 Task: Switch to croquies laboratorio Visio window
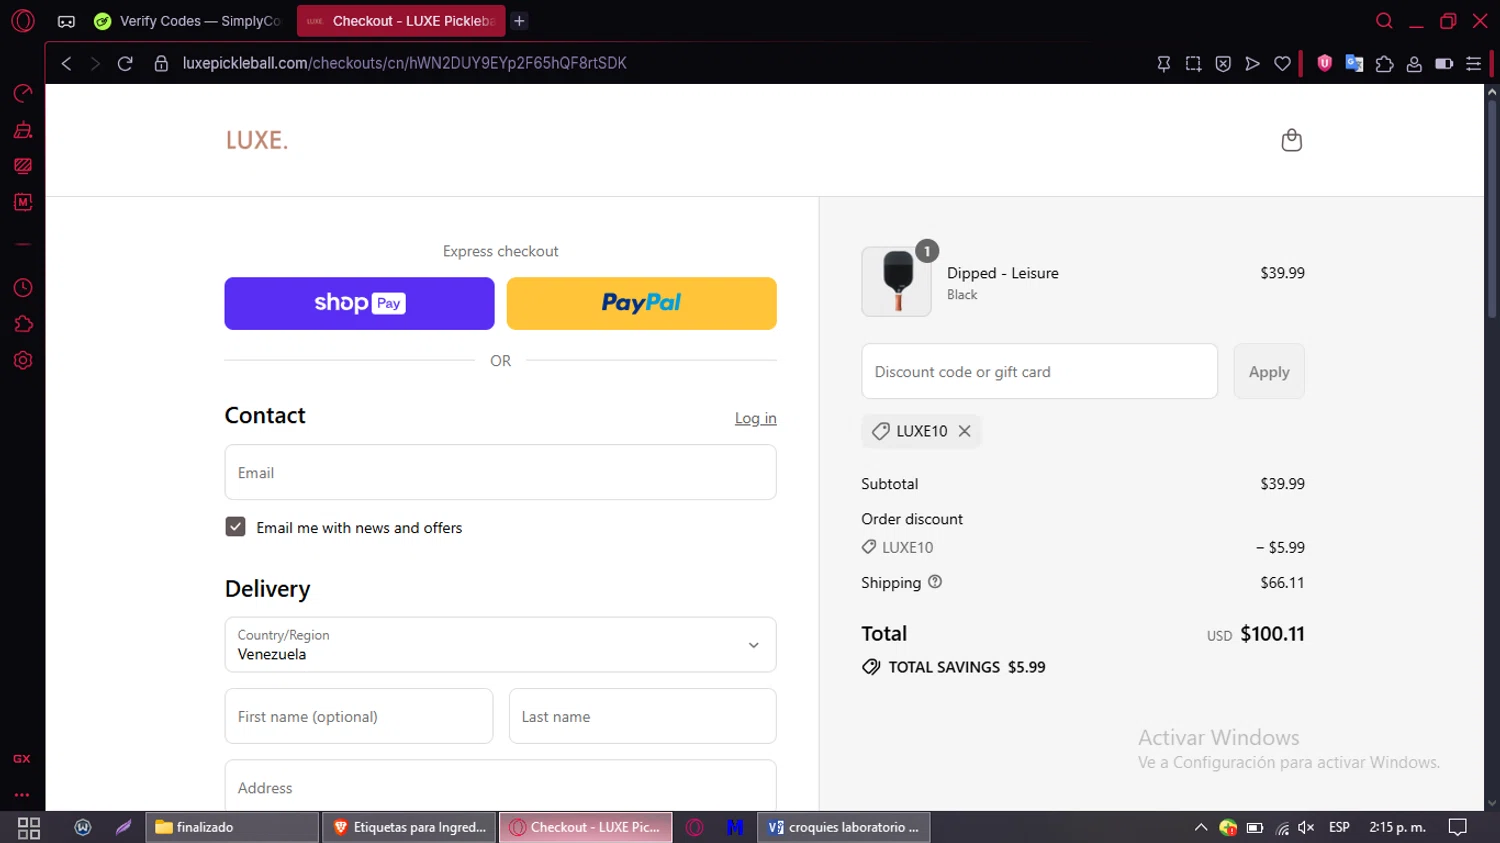(844, 827)
